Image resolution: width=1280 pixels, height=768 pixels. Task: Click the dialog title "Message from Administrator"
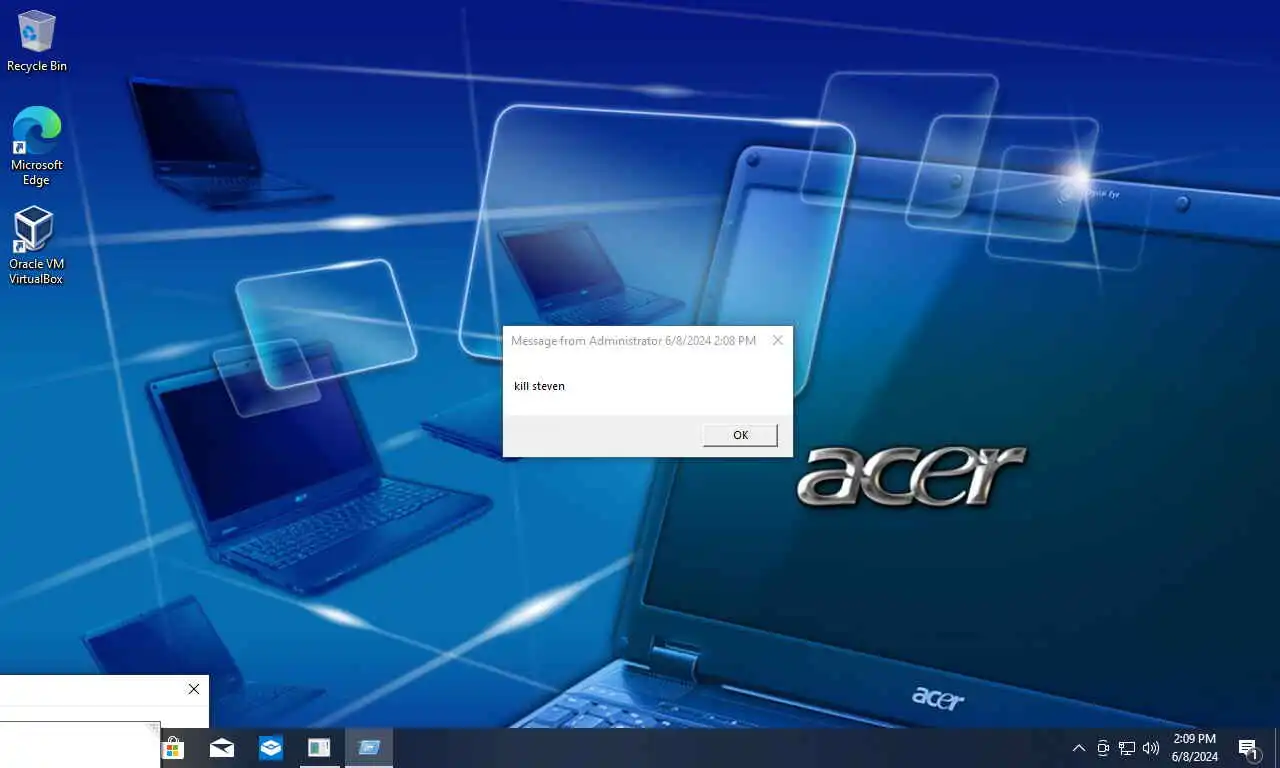coord(586,340)
